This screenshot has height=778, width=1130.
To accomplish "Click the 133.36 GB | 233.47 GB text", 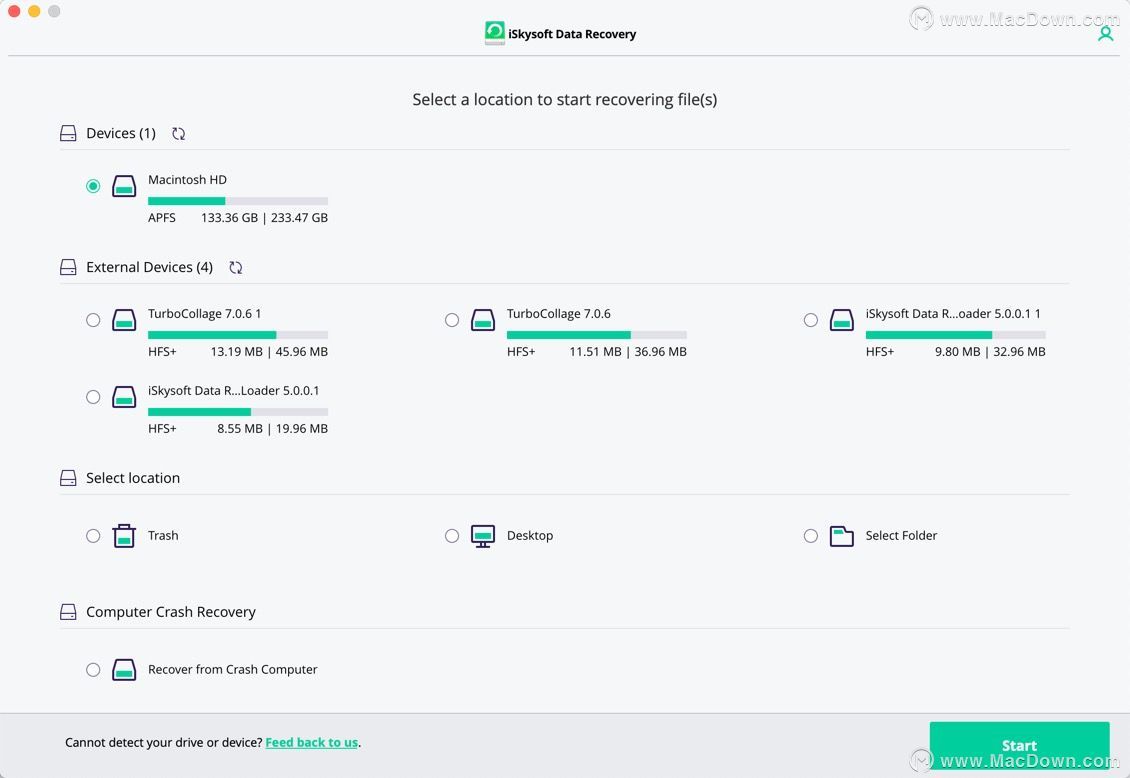I will coord(264,218).
